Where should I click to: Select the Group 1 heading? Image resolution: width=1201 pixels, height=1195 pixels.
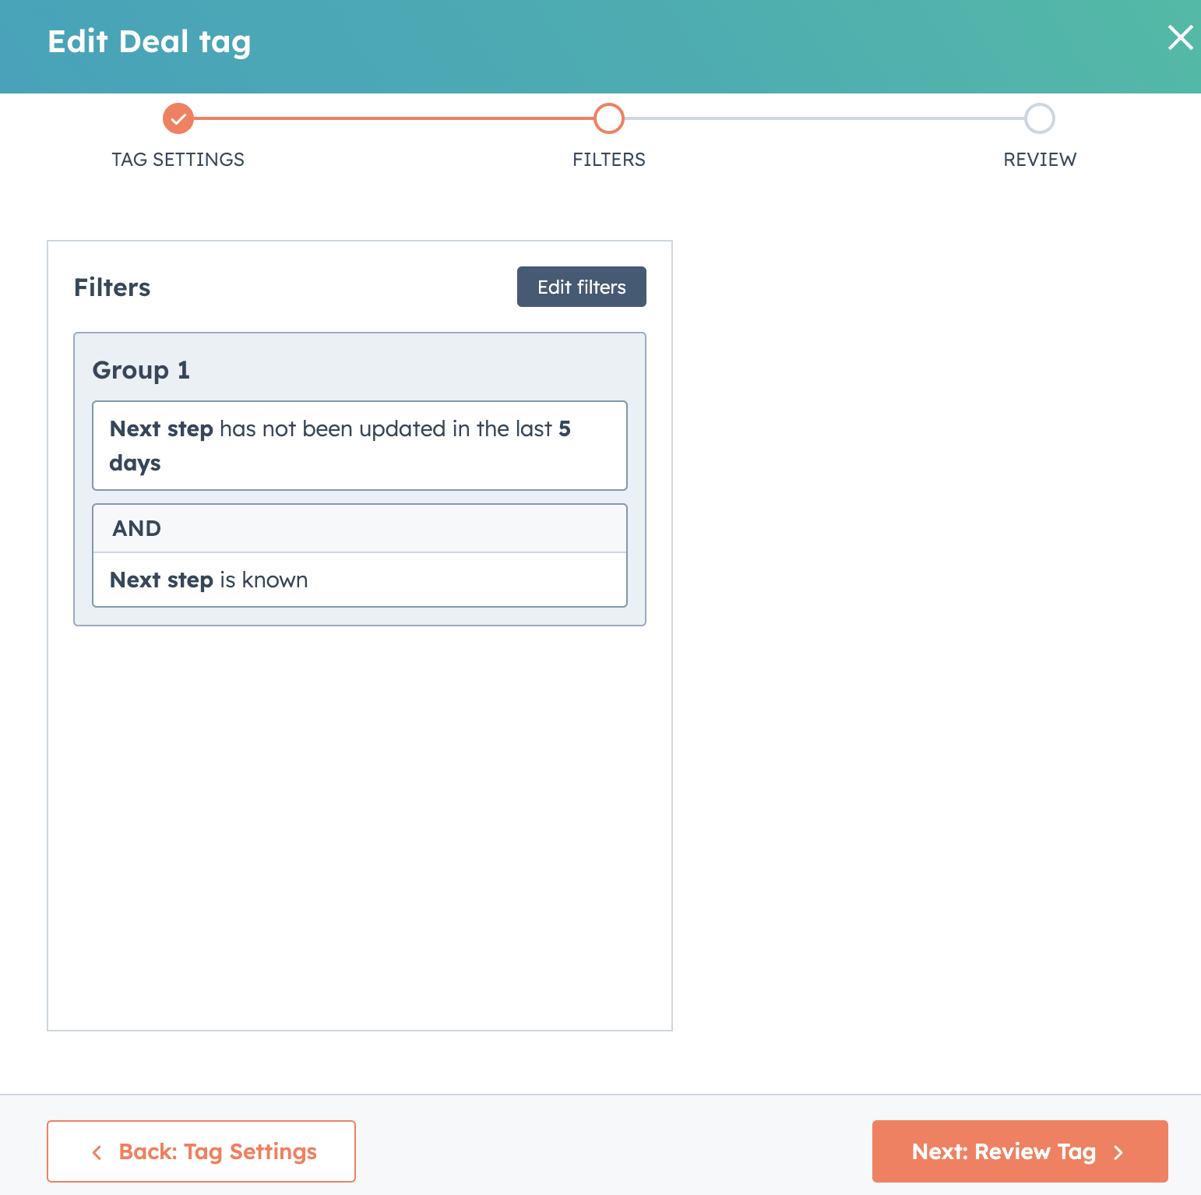pos(141,370)
